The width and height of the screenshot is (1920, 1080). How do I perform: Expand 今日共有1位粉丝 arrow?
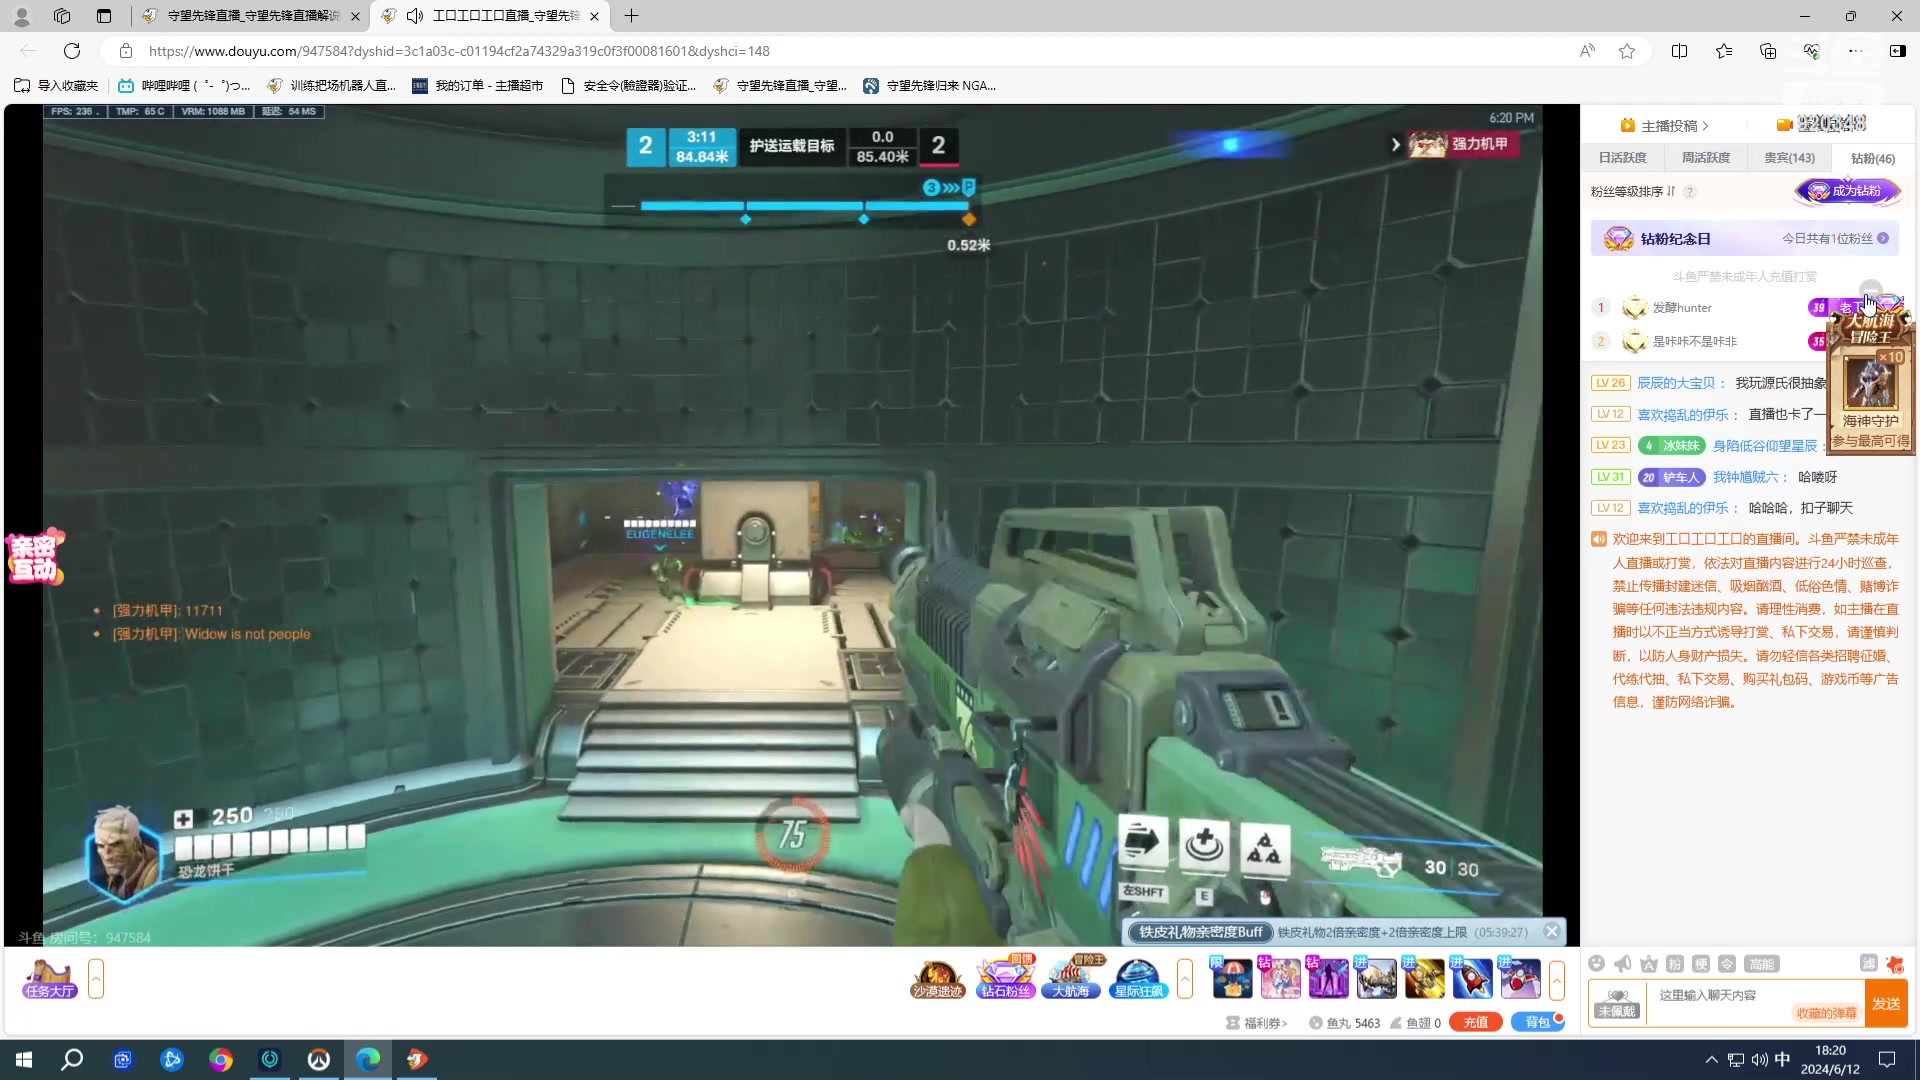(1883, 239)
